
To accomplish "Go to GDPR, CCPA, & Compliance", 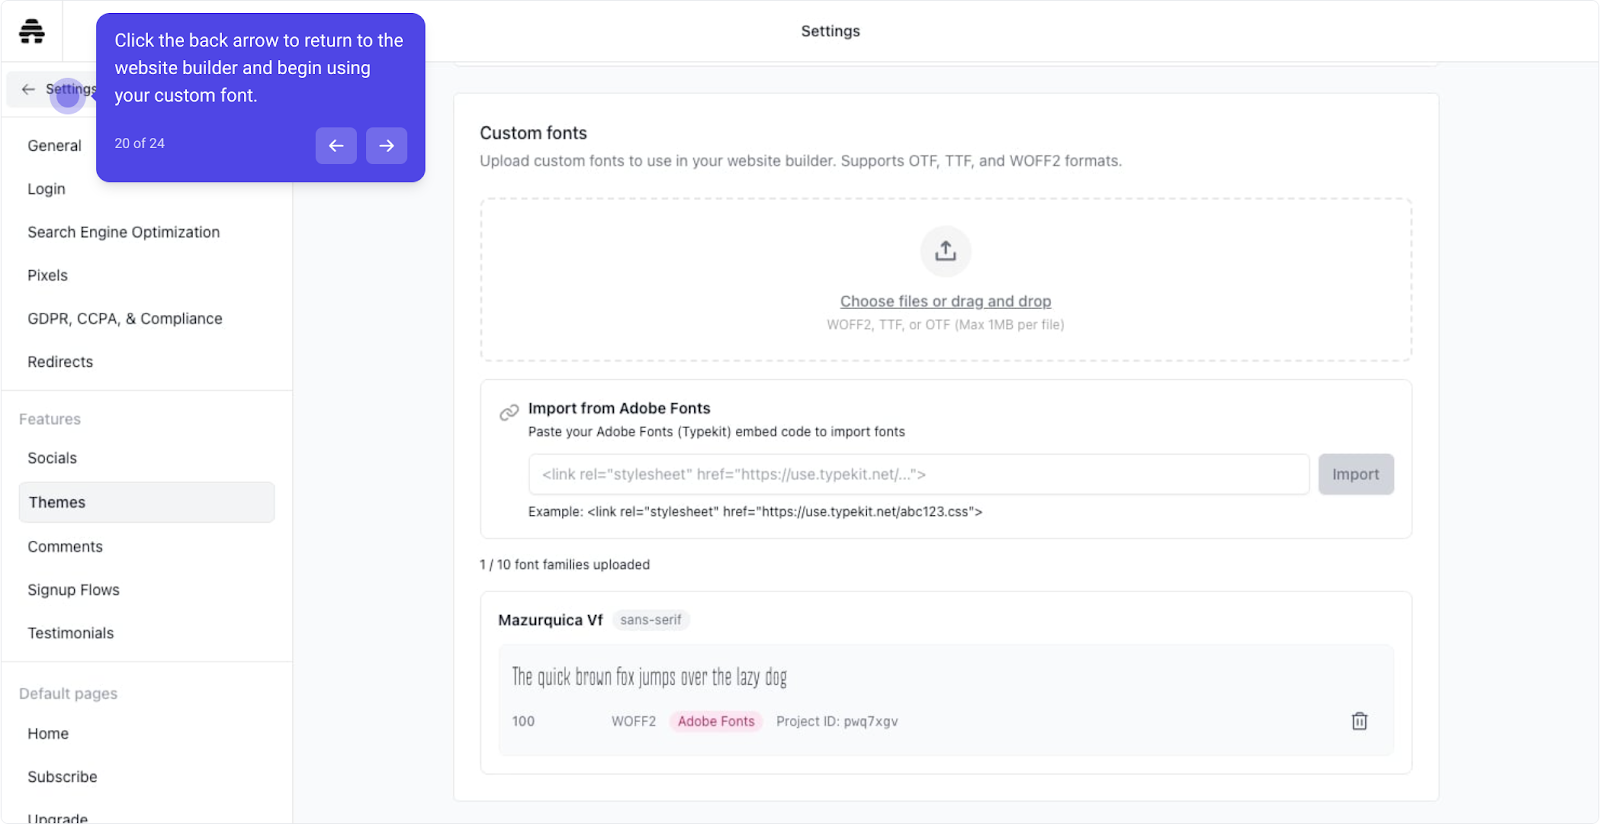I will (125, 319).
